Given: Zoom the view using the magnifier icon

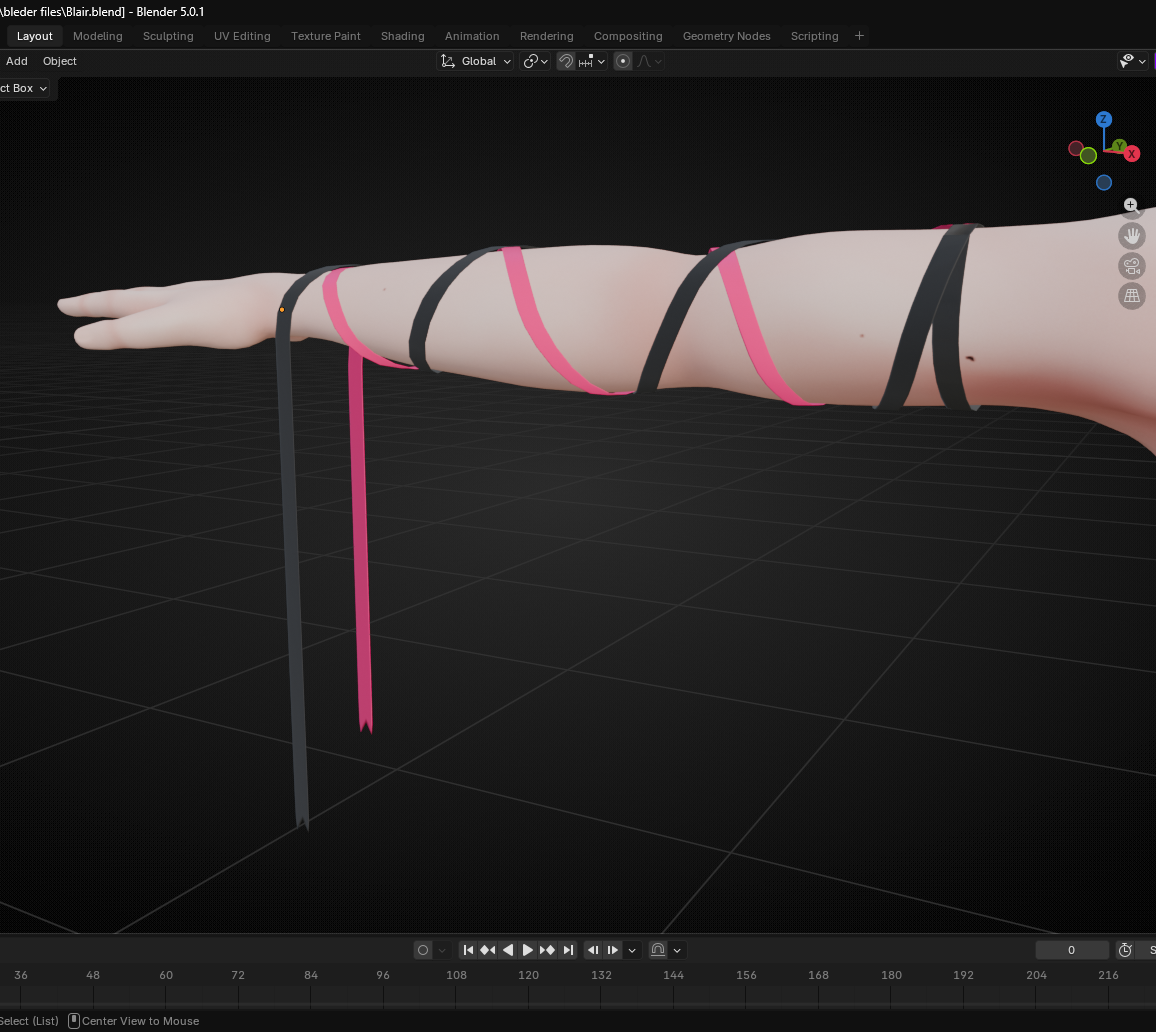Looking at the screenshot, I should point(1131,207).
